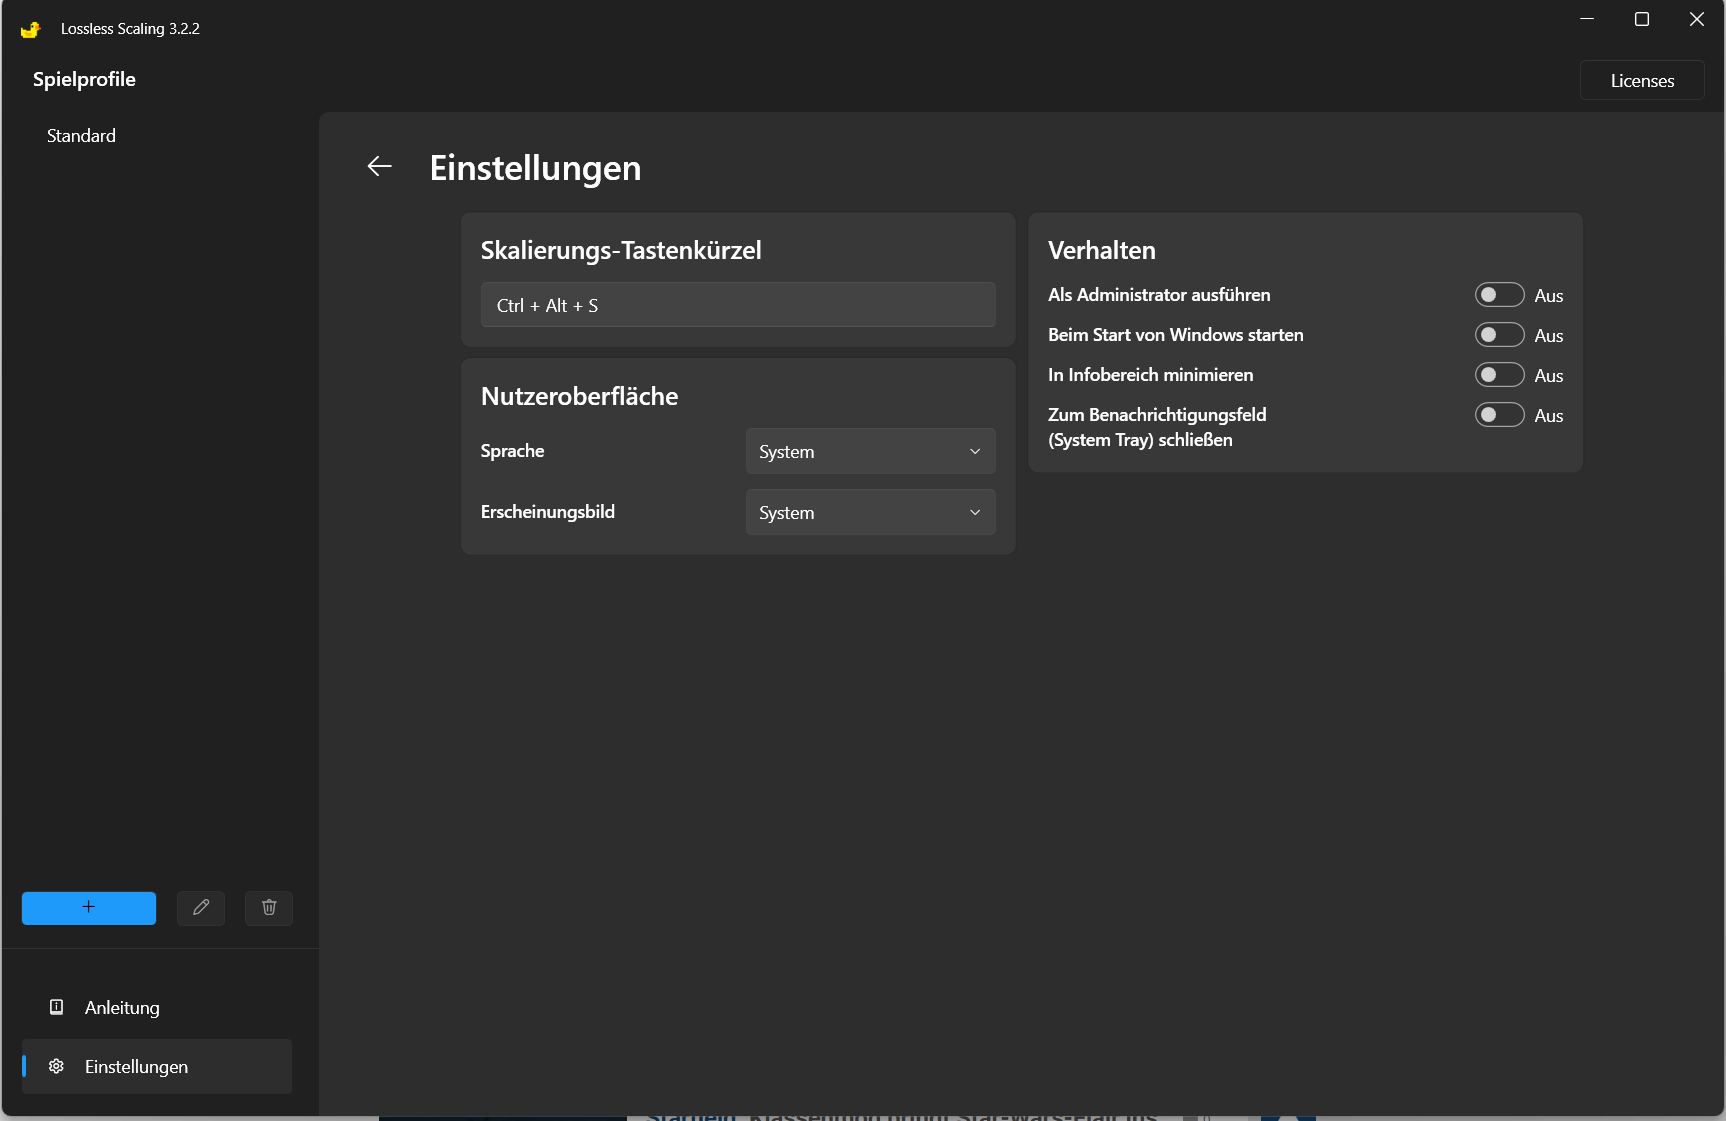Enable Beim Start von Windows starten
The width and height of the screenshot is (1726, 1121).
tap(1499, 335)
